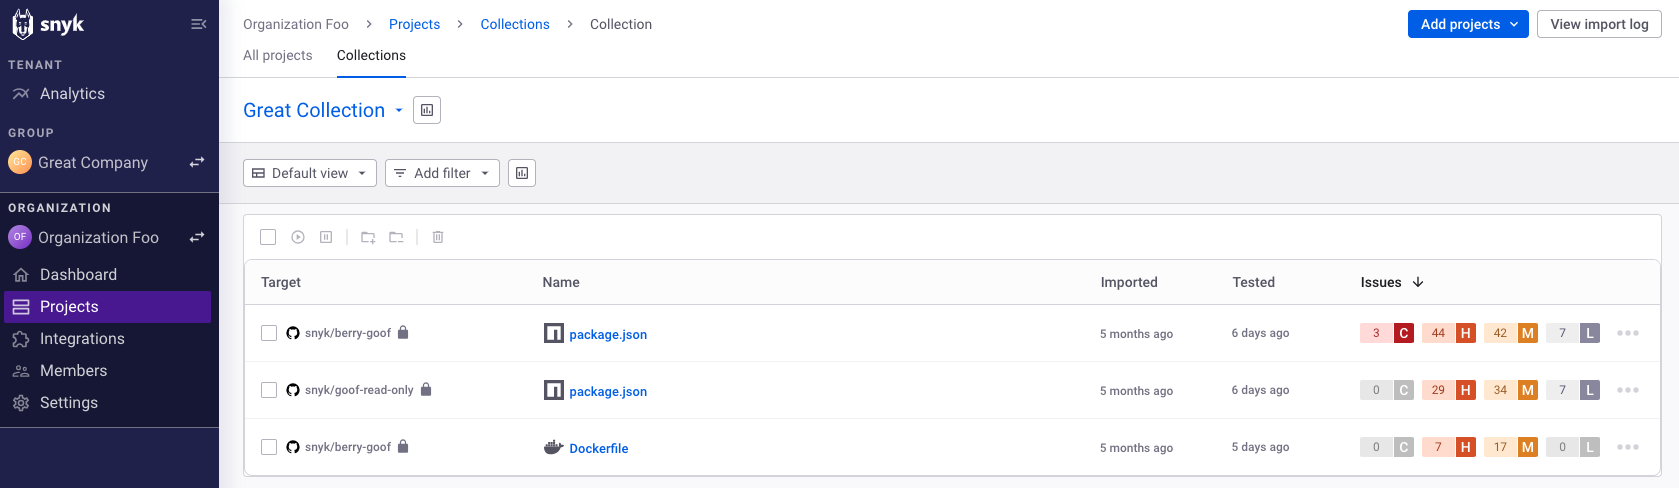Viewport: 1679px width, 488px height.
Task: Check the snyk/berry-goof package.json row checkbox
Action: pos(269,333)
